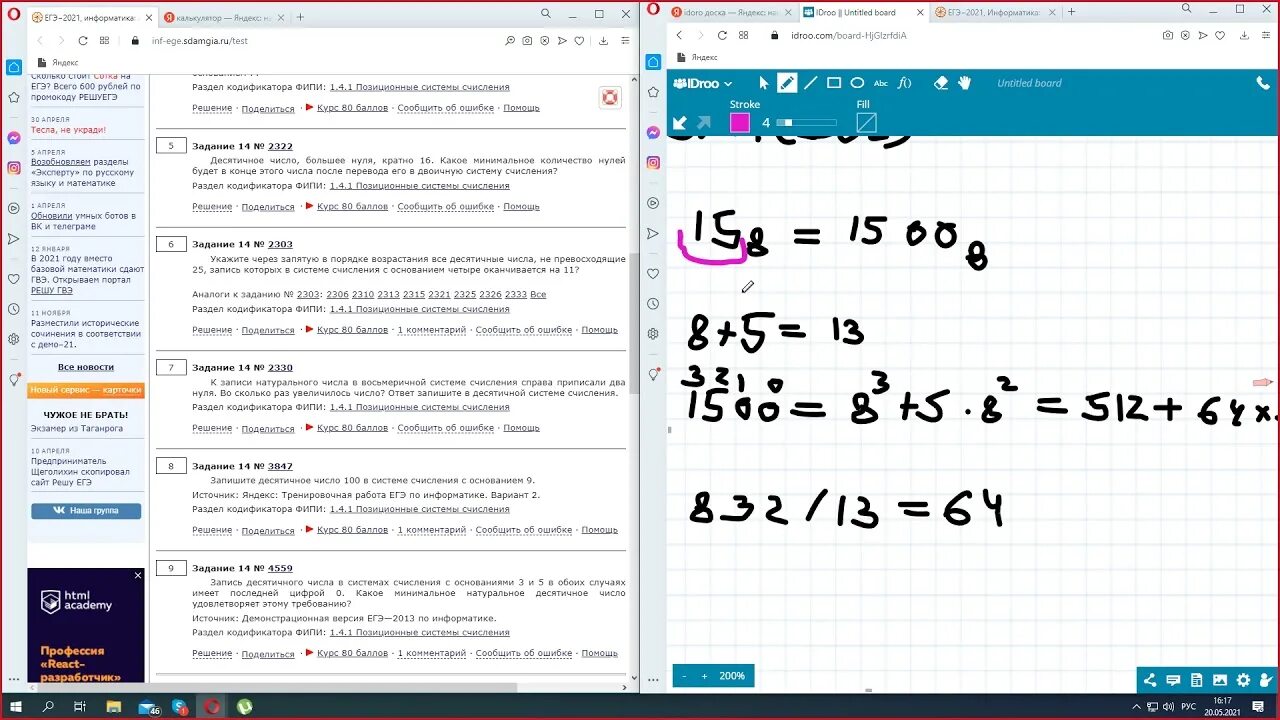
Task: Click the VK Наша группа button
Action: coord(86,510)
